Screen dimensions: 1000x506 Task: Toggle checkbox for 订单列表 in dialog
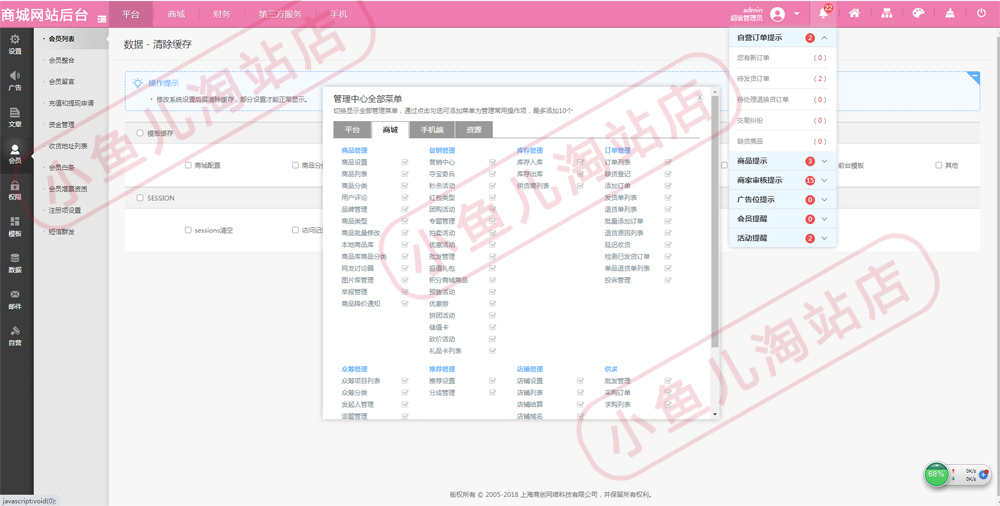pyautogui.click(x=668, y=162)
